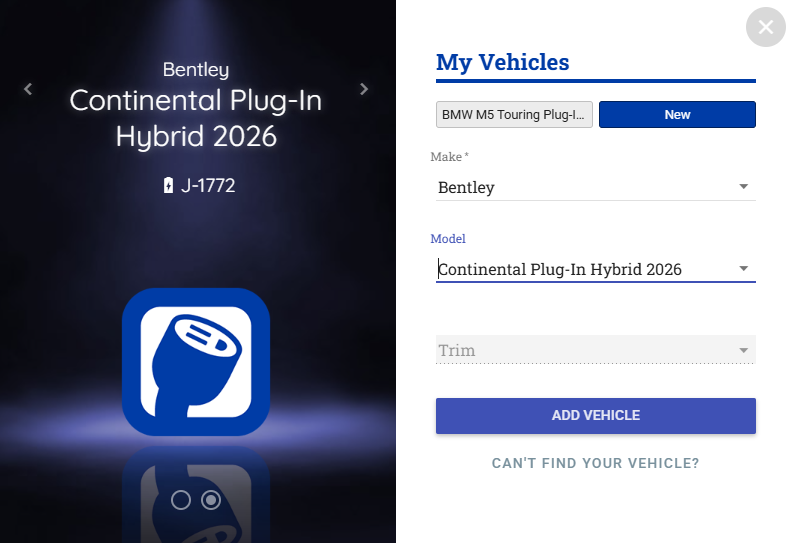Click the battery icon beside J-1772
The height and width of the screenshot is (543, 793).
coord(168,185)
